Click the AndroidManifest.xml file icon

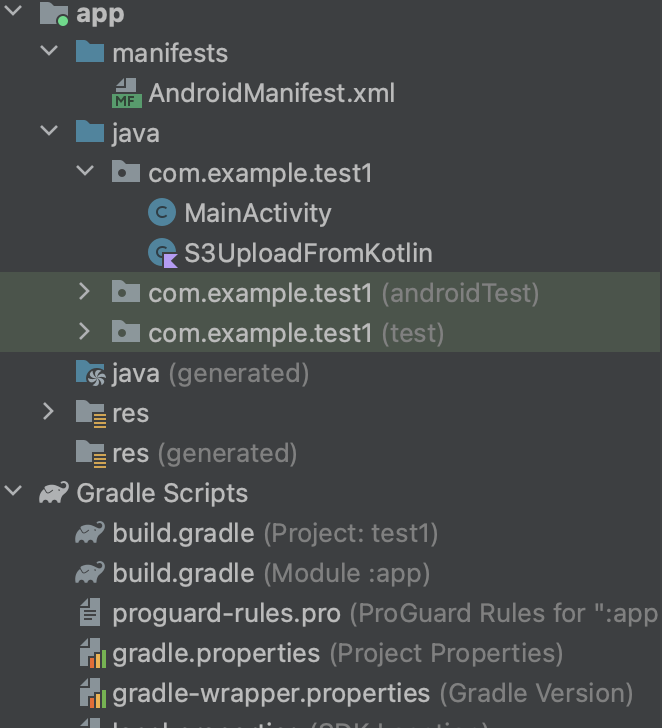tap(126, 93)
